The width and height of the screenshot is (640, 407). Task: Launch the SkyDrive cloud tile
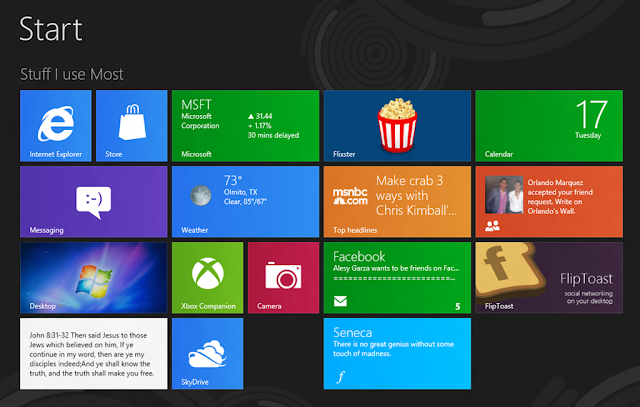tap(207, 354)
